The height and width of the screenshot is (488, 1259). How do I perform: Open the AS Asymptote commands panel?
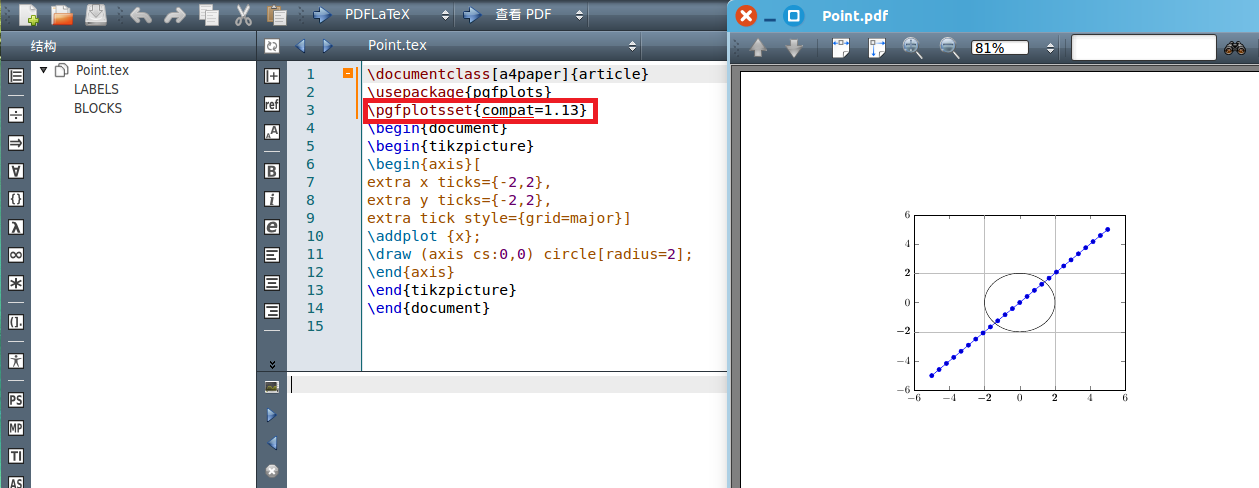pos(16,482)
